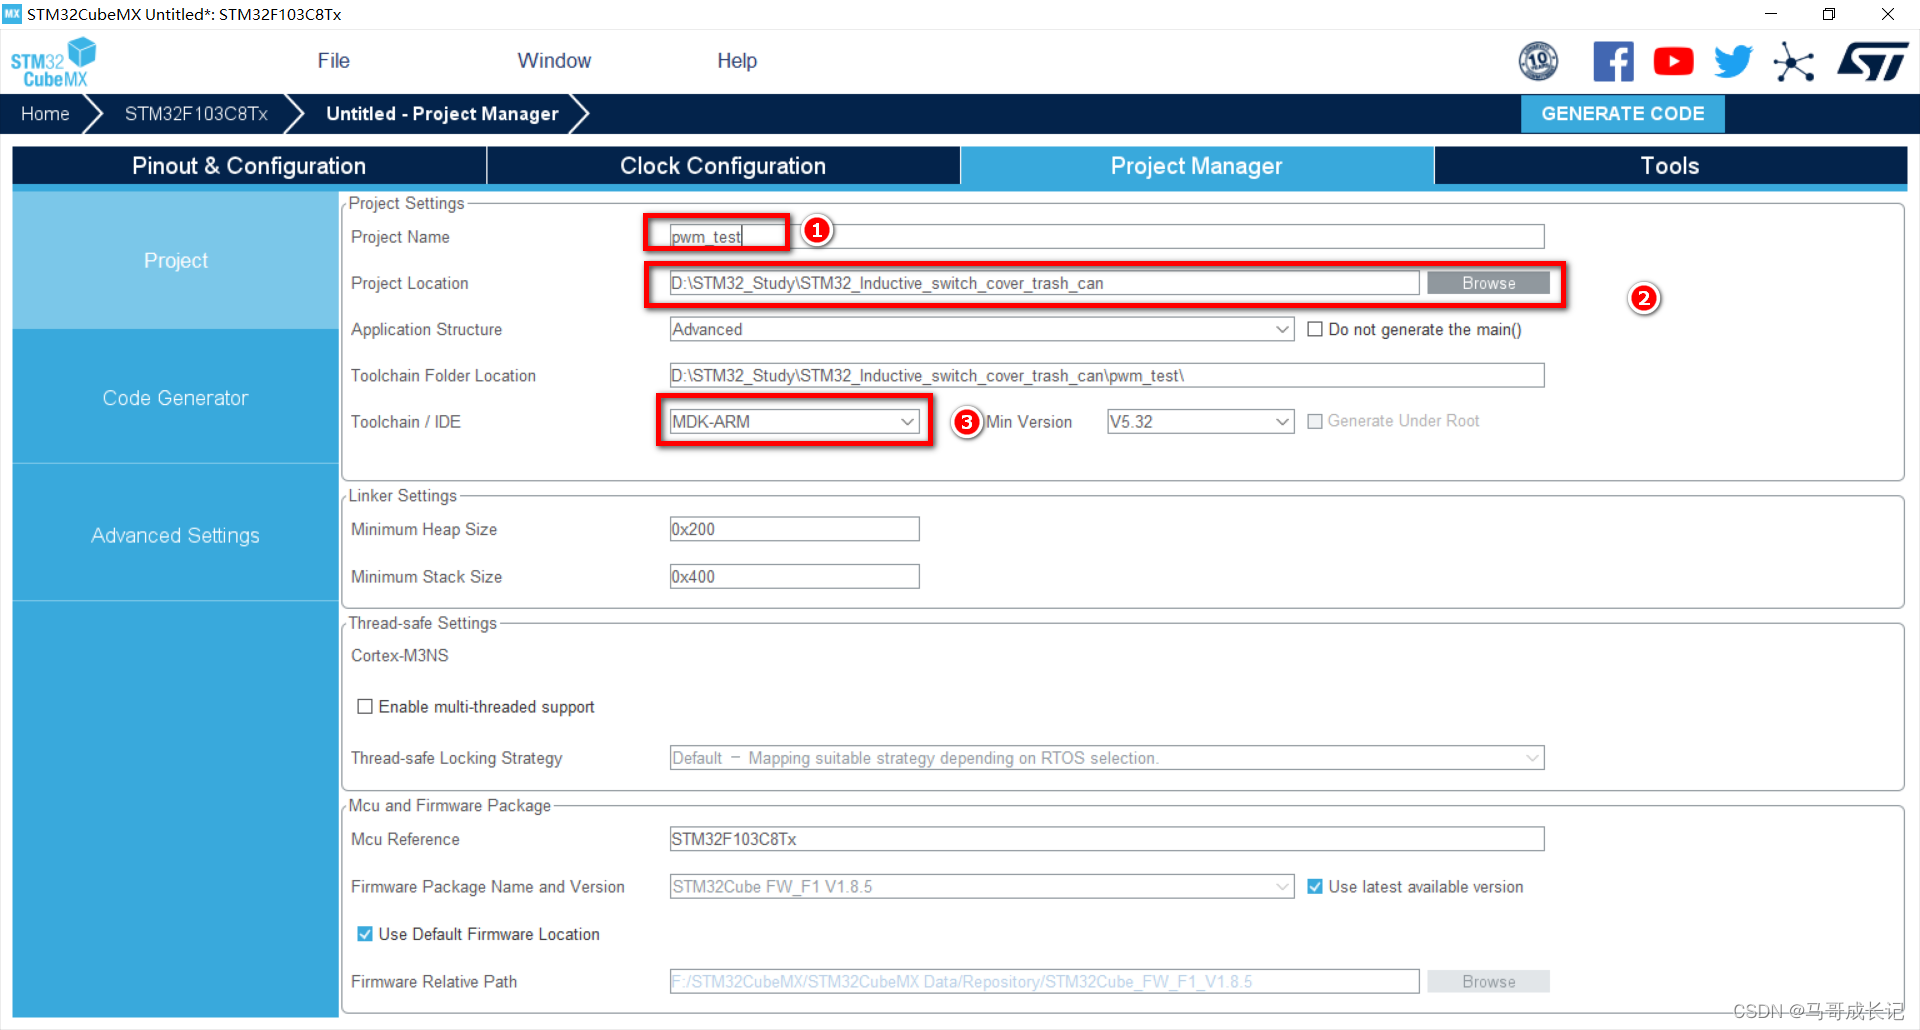Toggle Use Default Firmware Location checkbox
The width and height of the screenshot is (1920, 1030).
(x=365, y=933)
